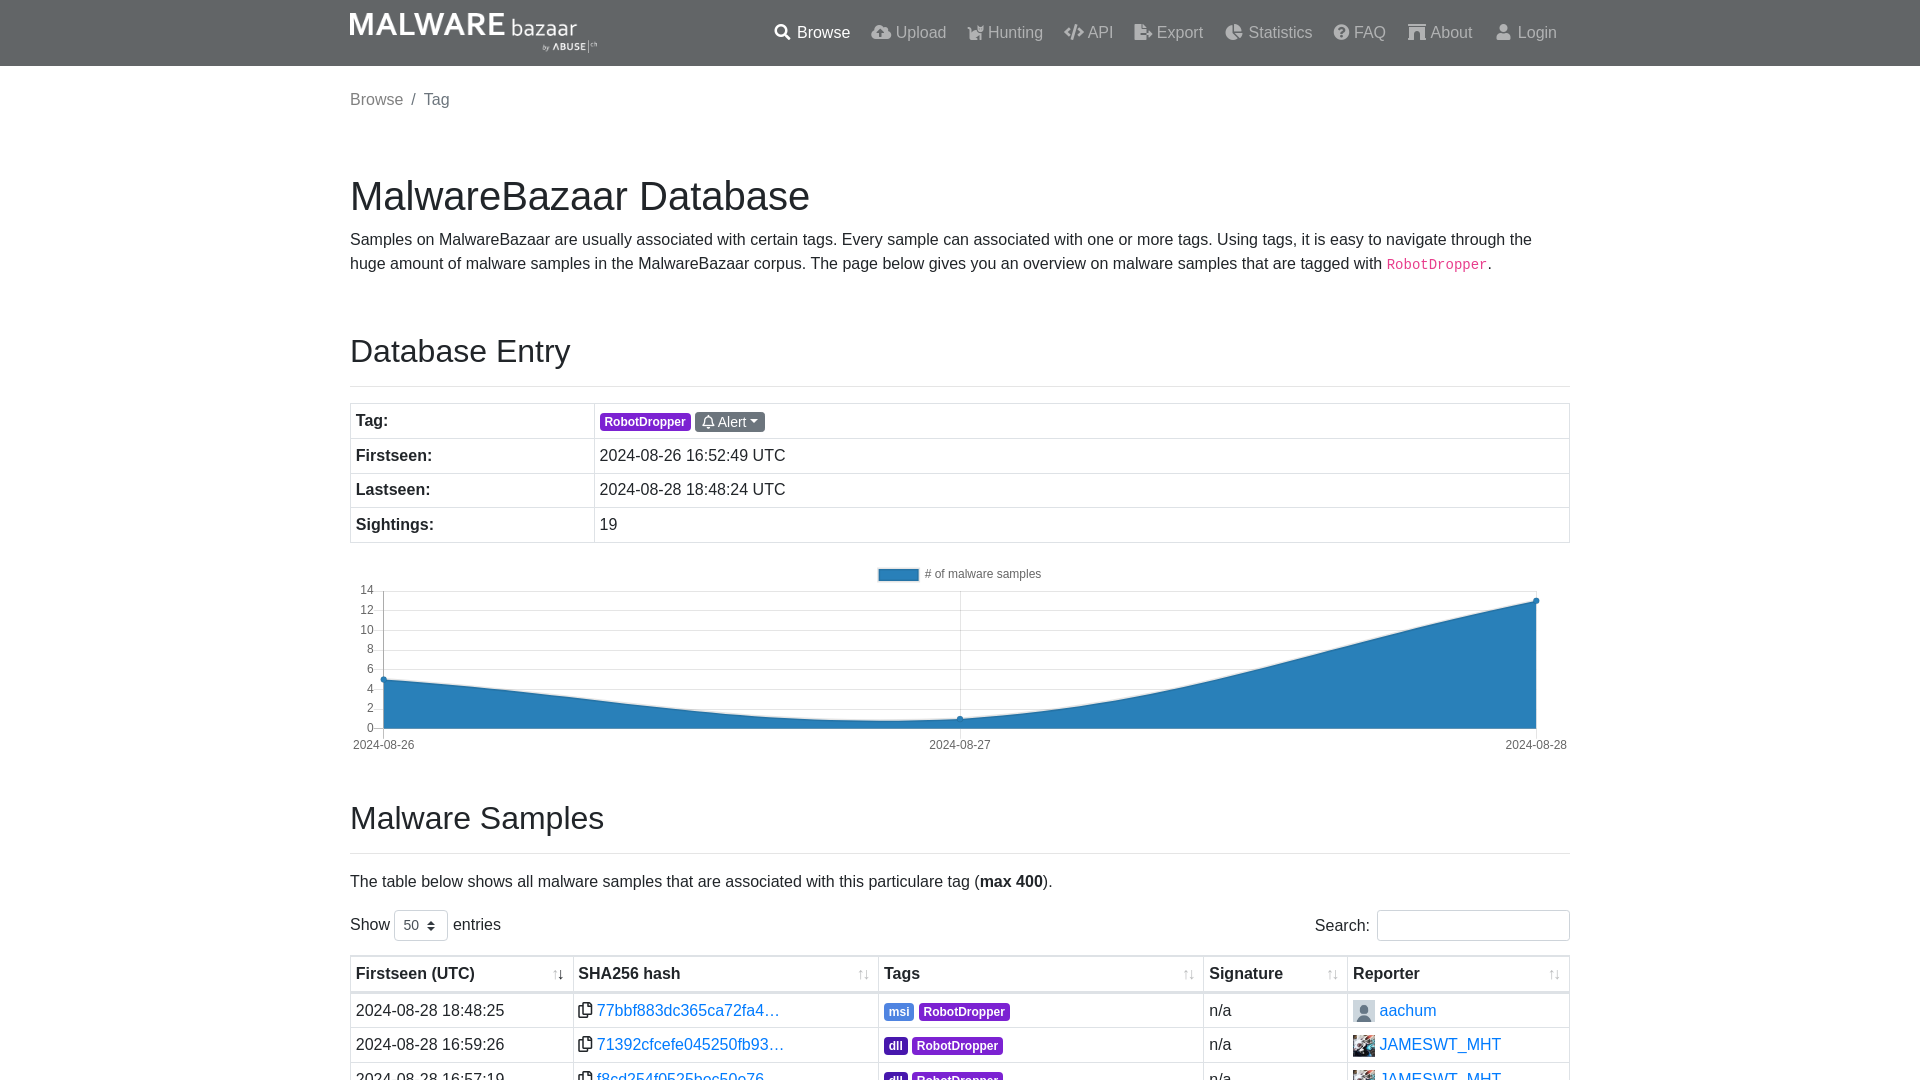Viewport: 1920px width, 1080px height.
Task: Sort by Reporter column
Action: tap(1458, 974)
